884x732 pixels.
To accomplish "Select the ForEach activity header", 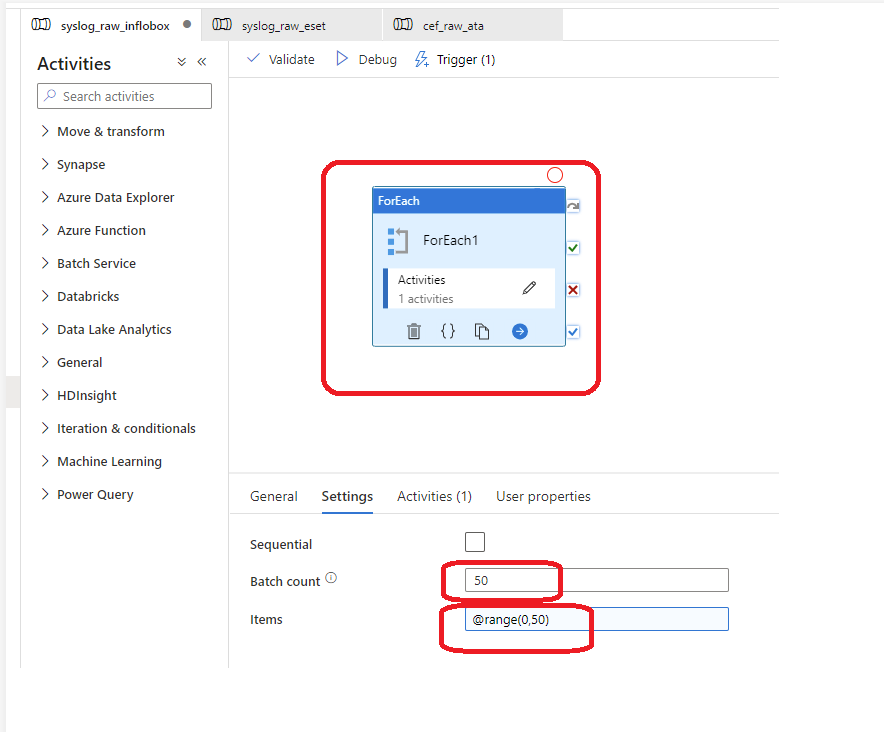I will (468, 201).
